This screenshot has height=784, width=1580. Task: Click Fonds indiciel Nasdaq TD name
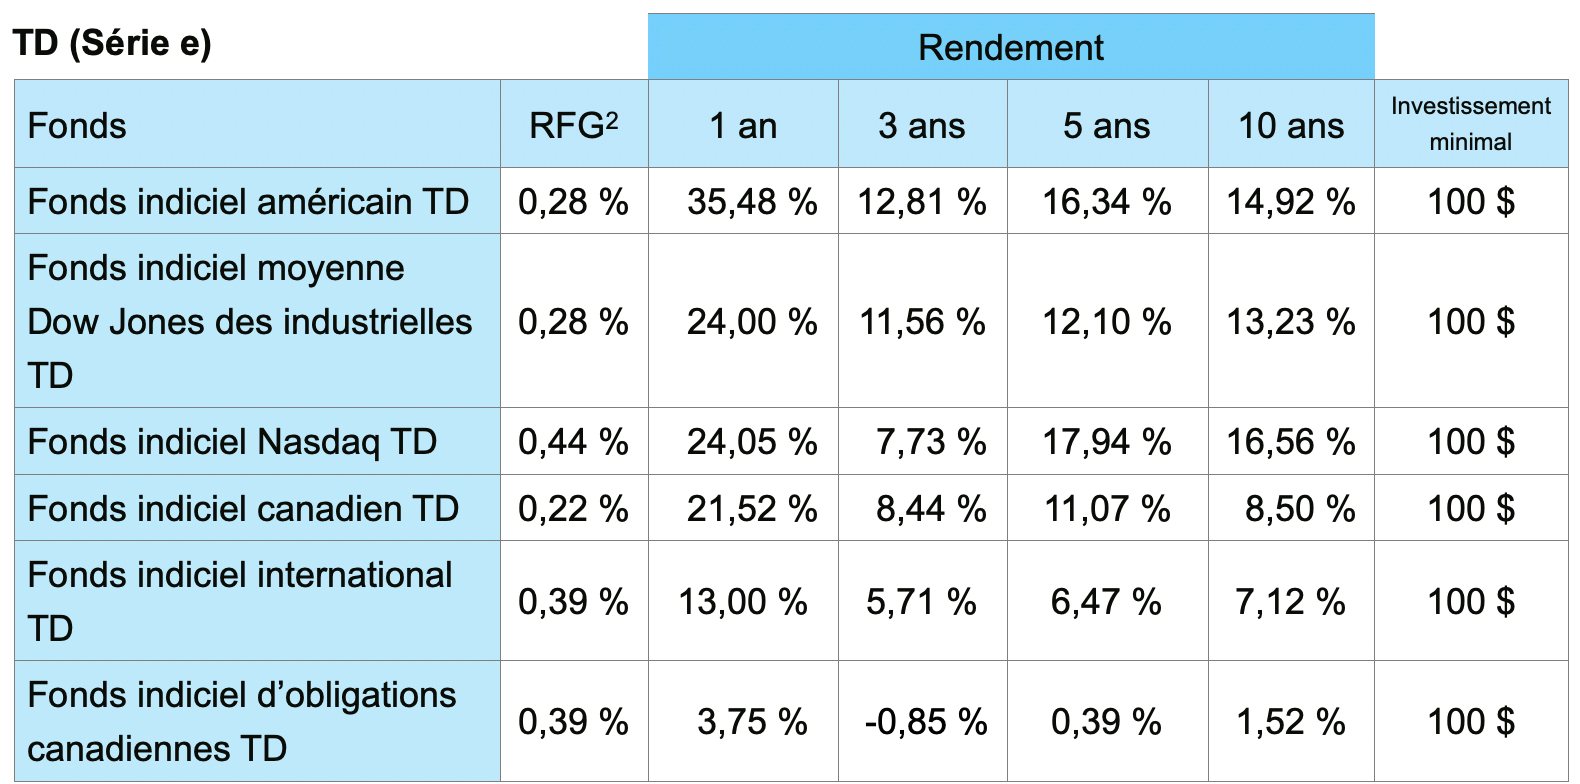[x=232, y=441]
